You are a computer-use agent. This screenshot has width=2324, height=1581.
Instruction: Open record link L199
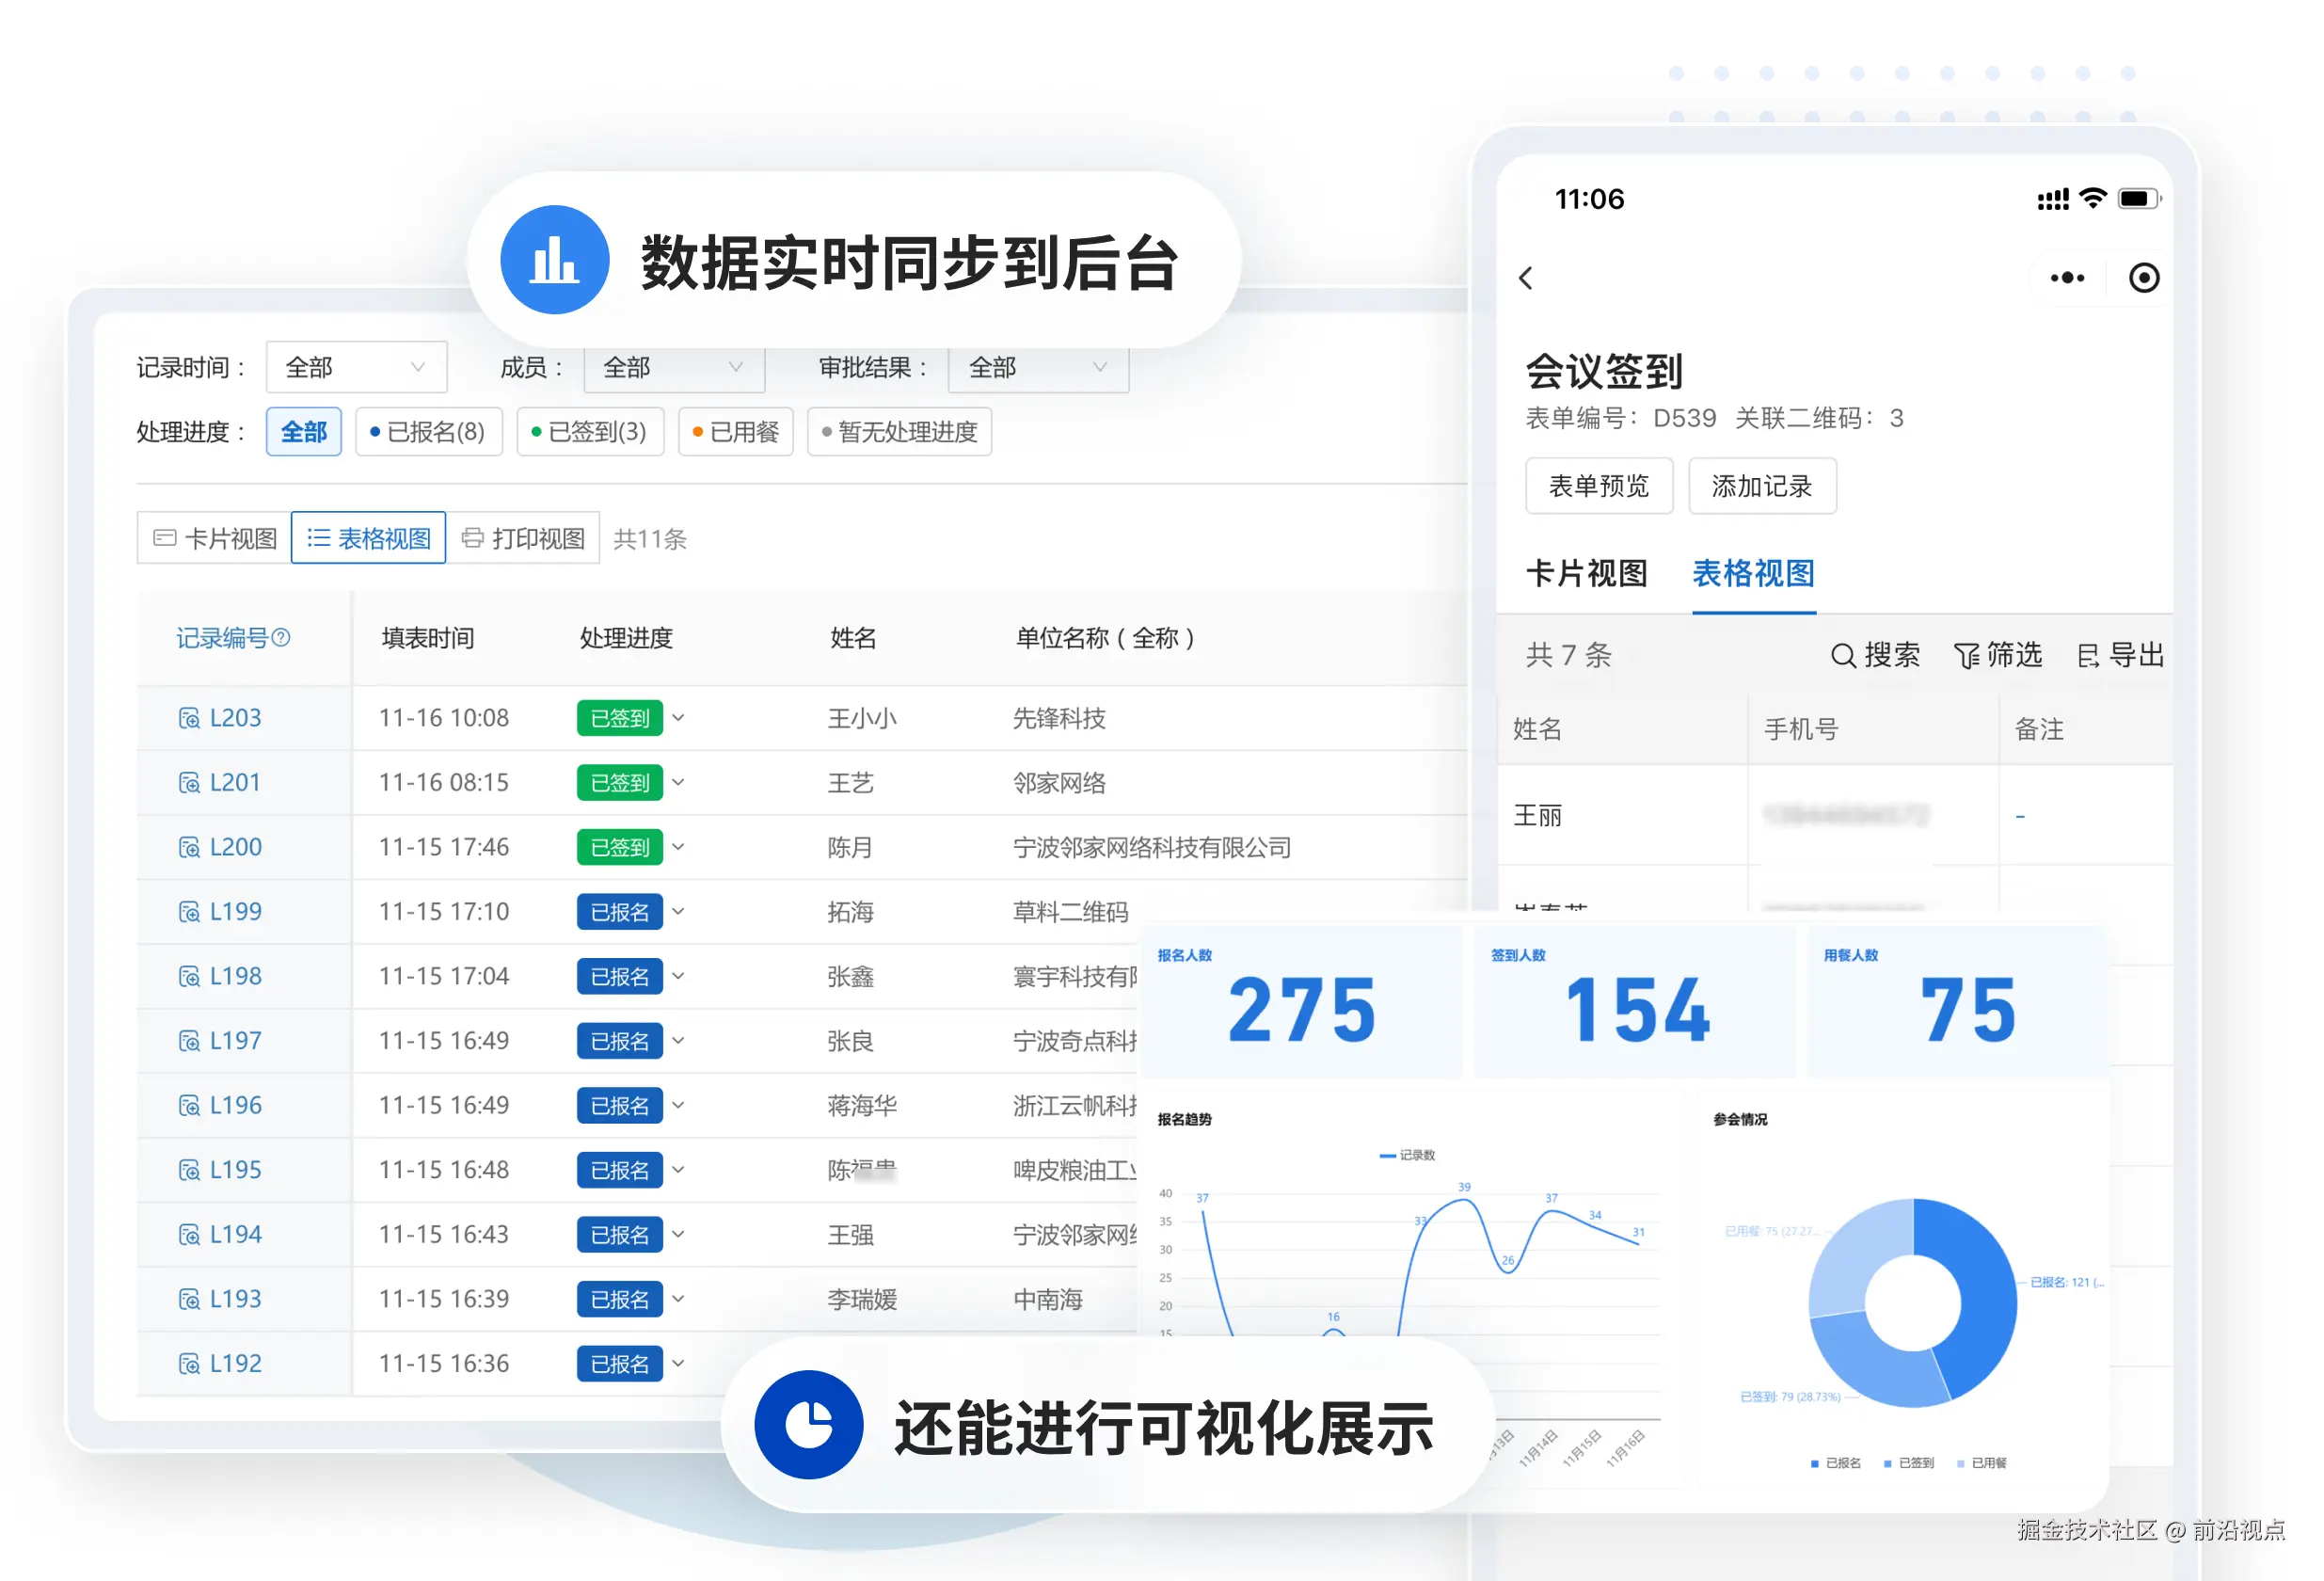(235, 912)
